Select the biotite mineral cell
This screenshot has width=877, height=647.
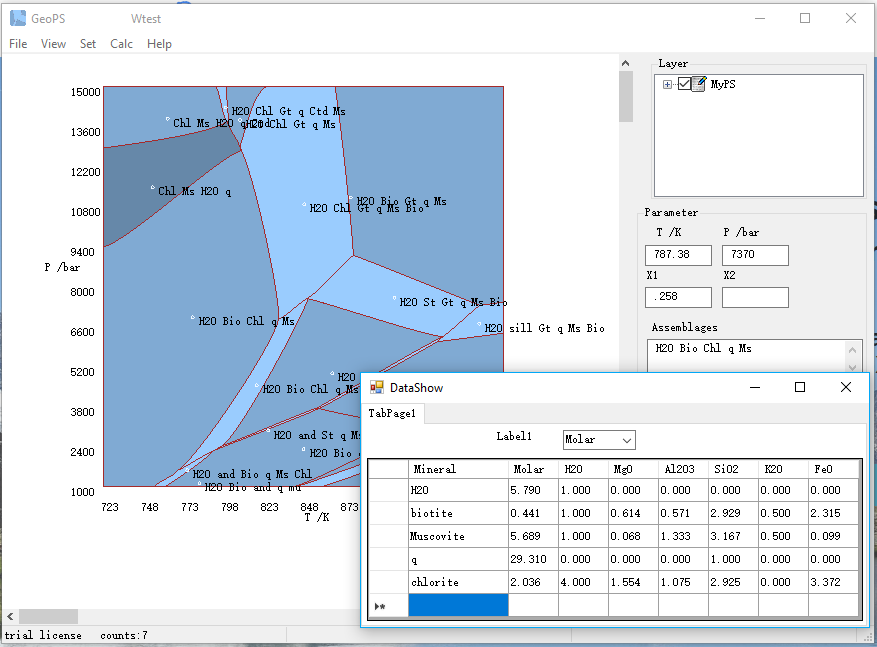click(x=457, y=513)
